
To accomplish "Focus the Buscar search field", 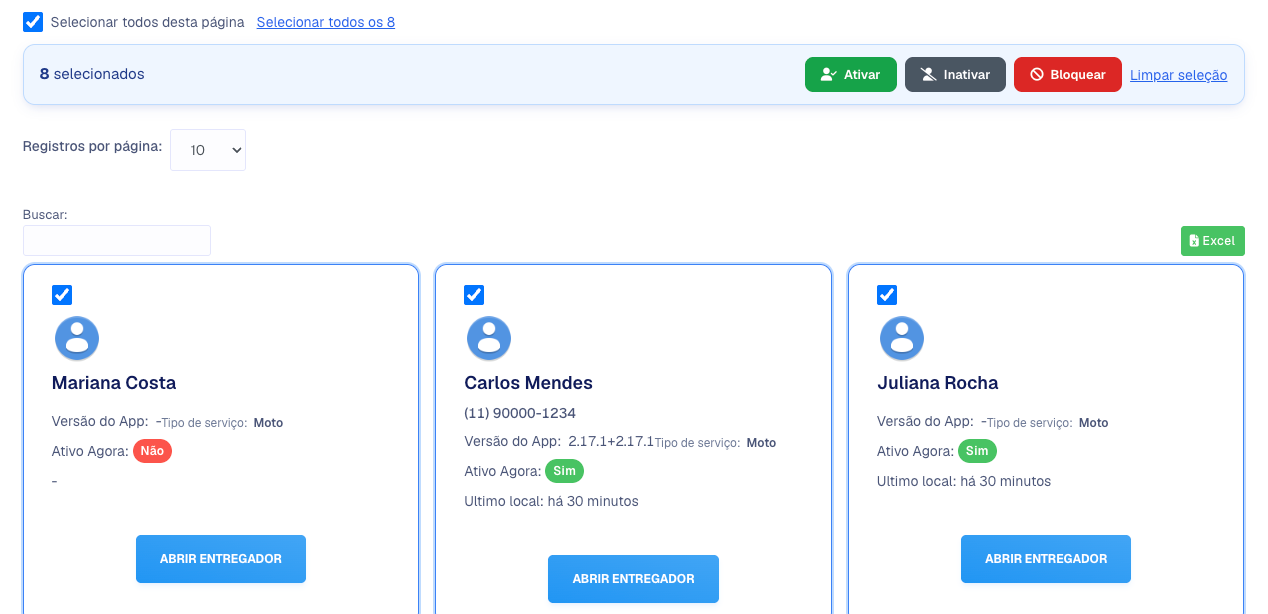I will click(x=117, y=240).
